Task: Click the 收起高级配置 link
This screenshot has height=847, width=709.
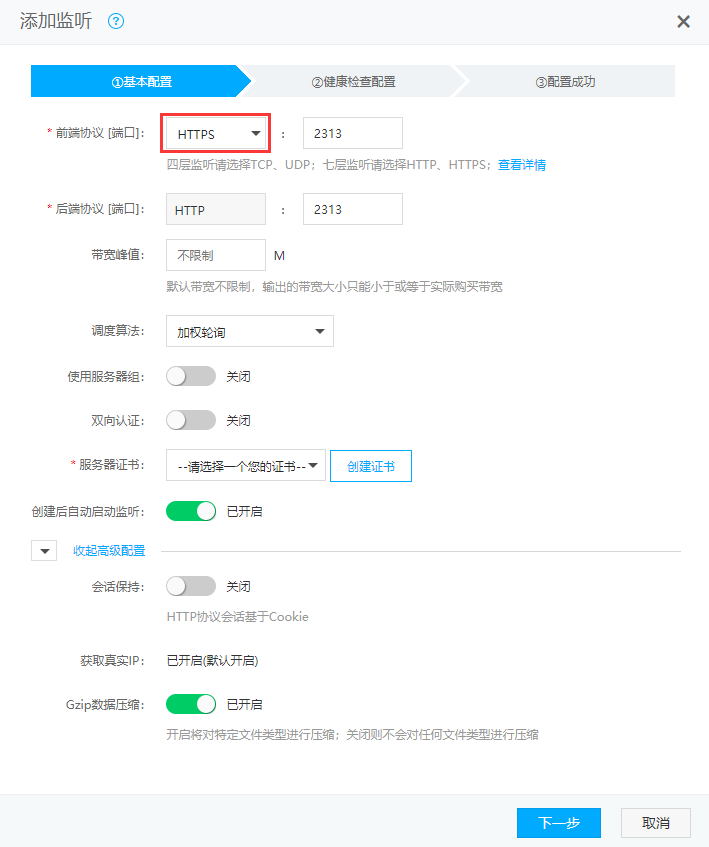Action: 109,551
